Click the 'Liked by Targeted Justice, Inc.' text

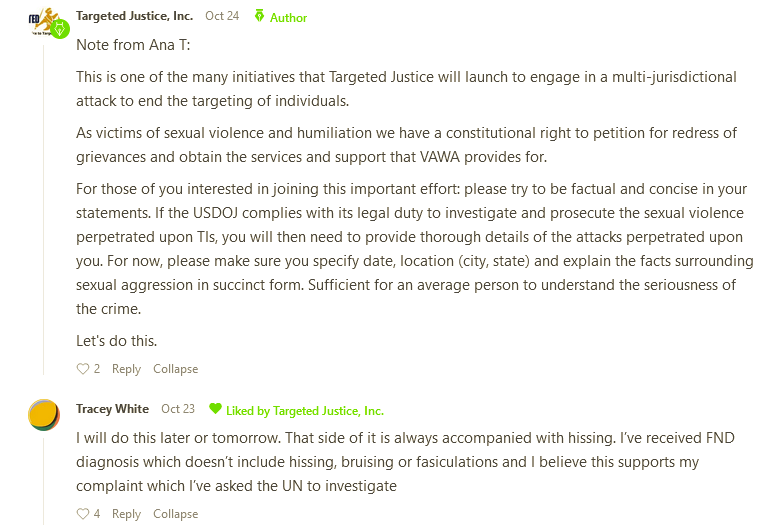click(x=305, y=410)
